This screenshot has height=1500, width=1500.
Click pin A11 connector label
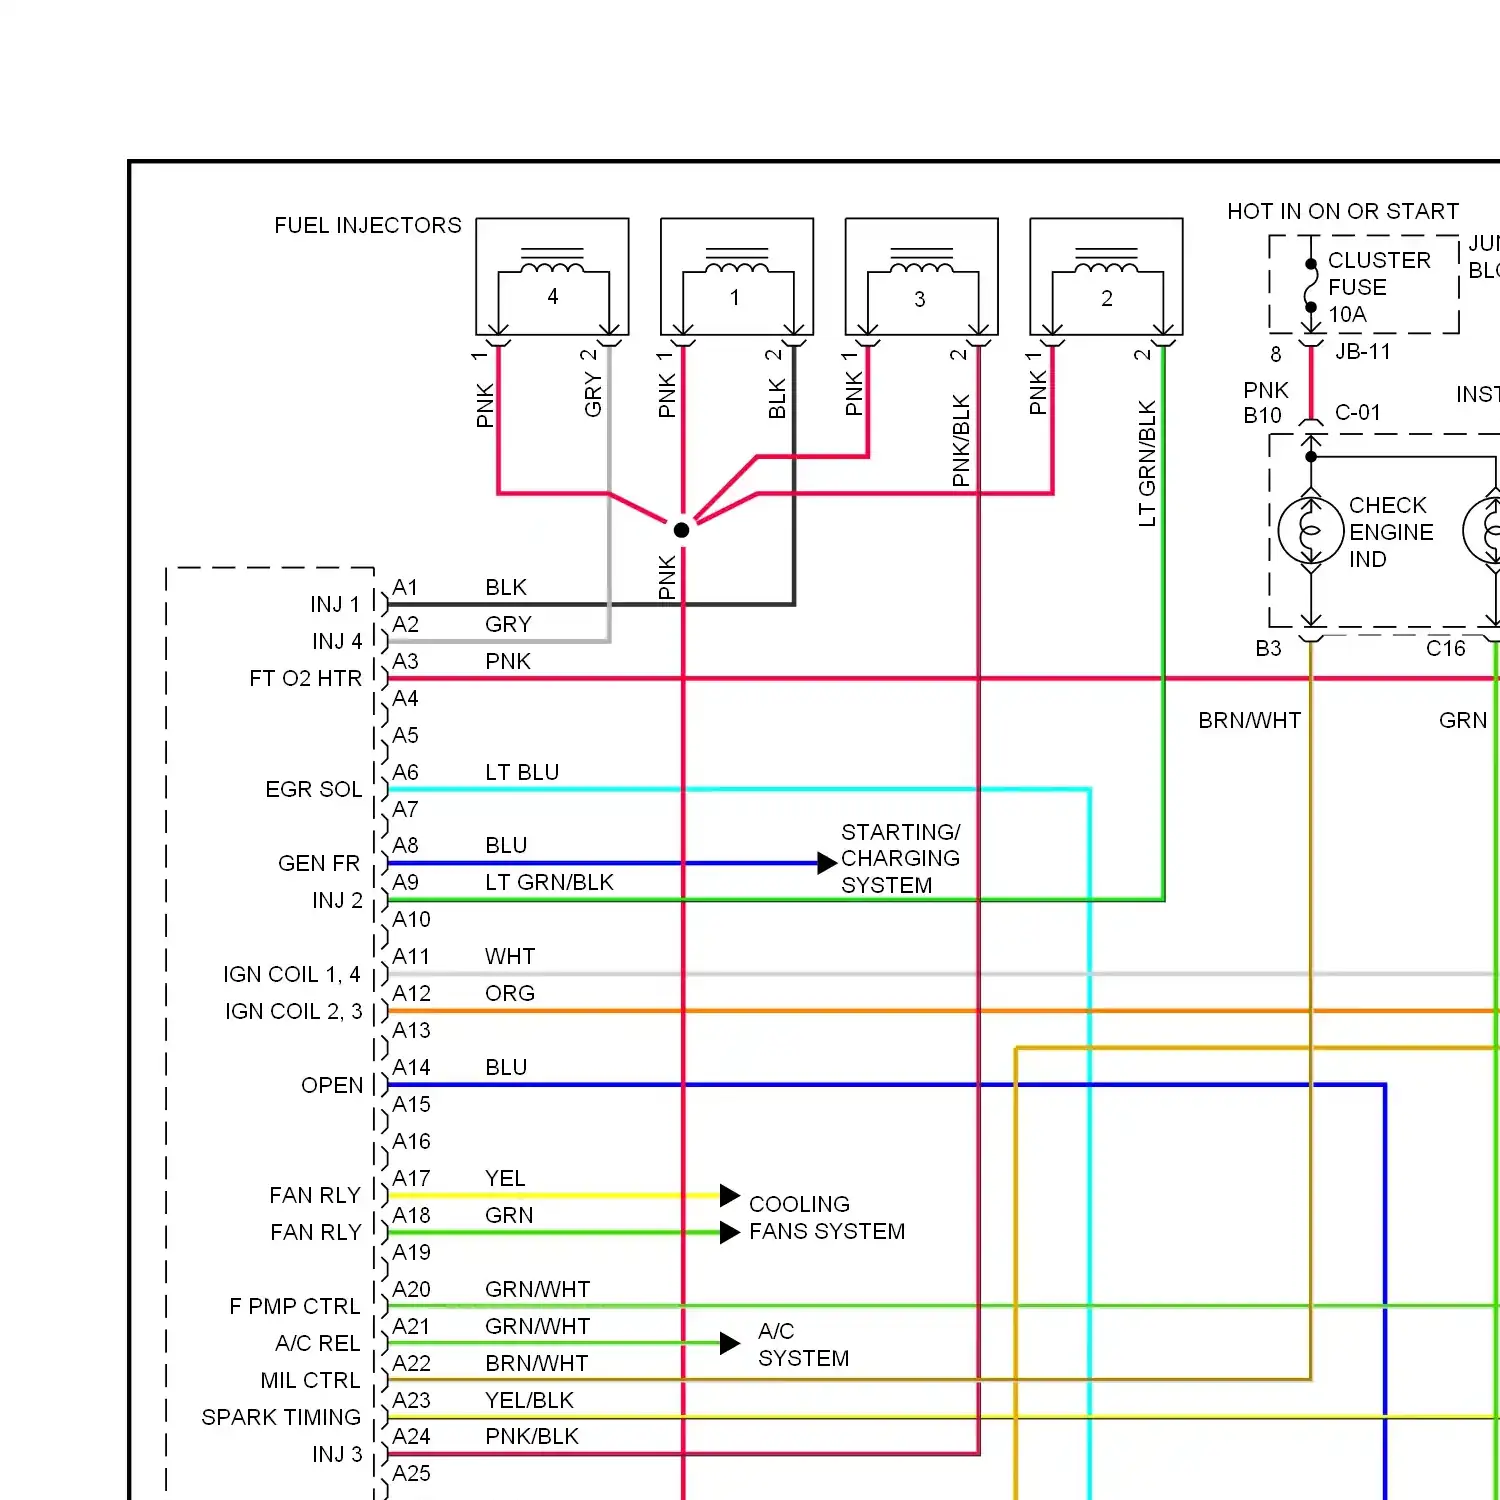[x=411, y=956]
